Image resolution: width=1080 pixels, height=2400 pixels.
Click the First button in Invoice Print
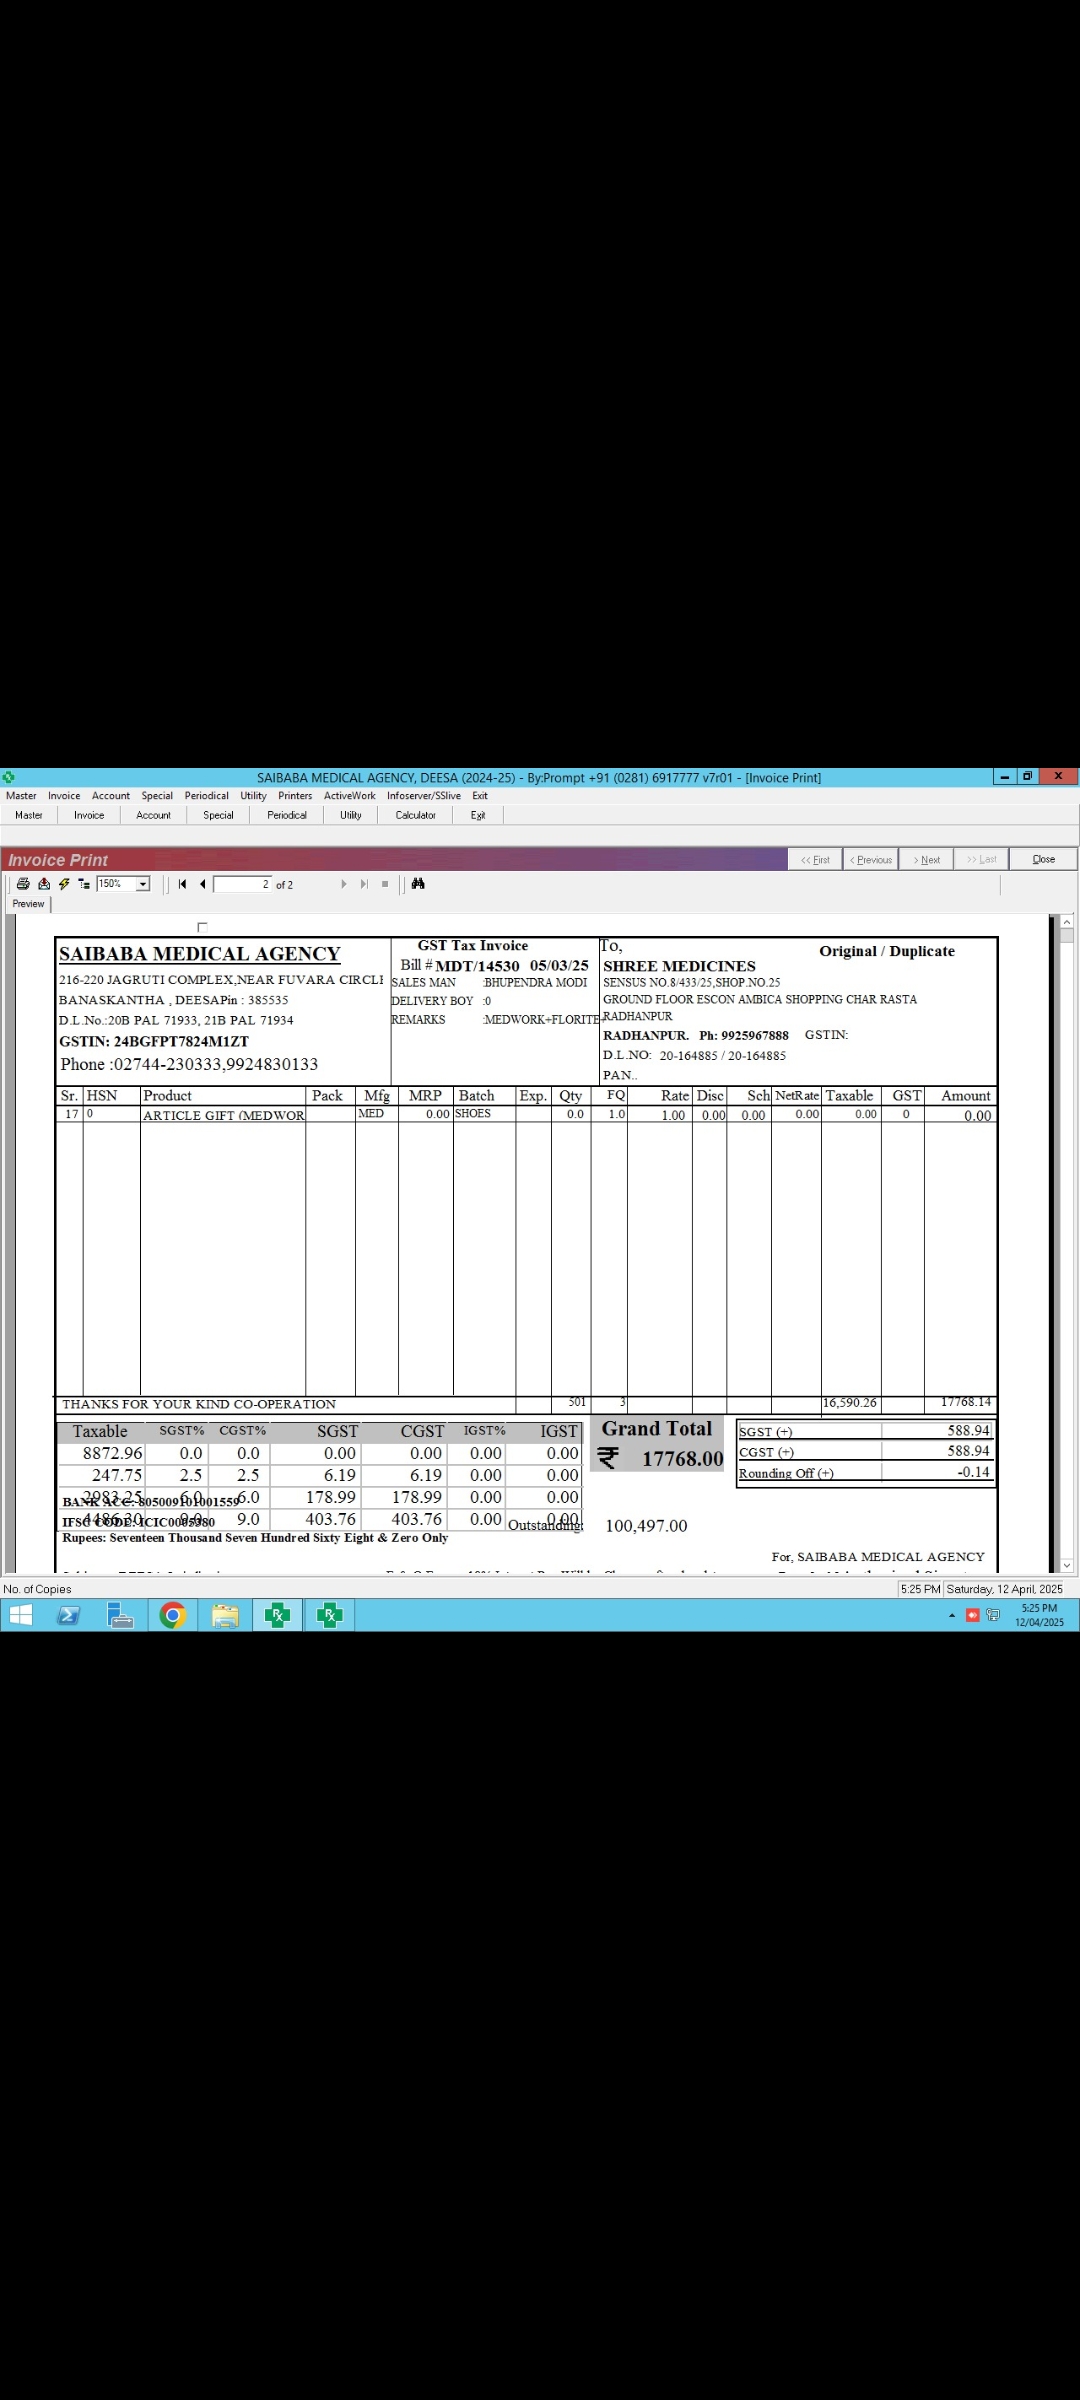coord(816,860)
